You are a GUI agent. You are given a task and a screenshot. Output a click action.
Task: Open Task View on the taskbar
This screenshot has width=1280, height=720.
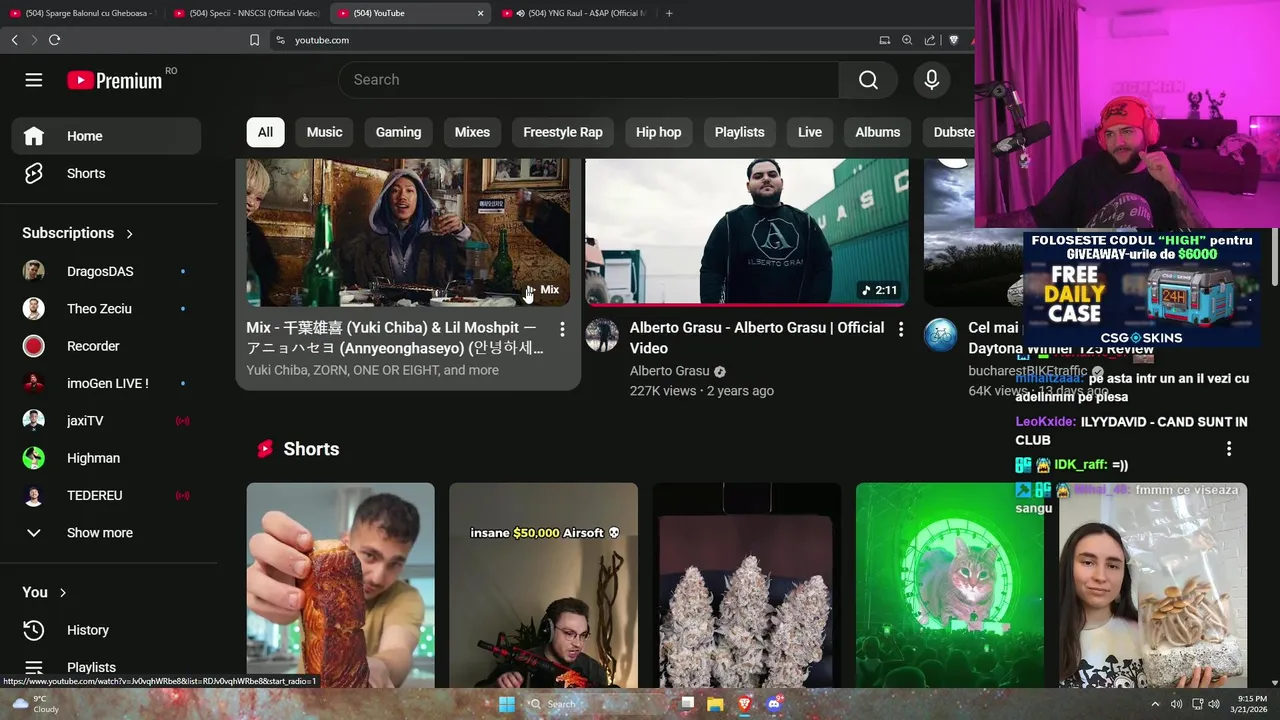[x=687, y=704]
